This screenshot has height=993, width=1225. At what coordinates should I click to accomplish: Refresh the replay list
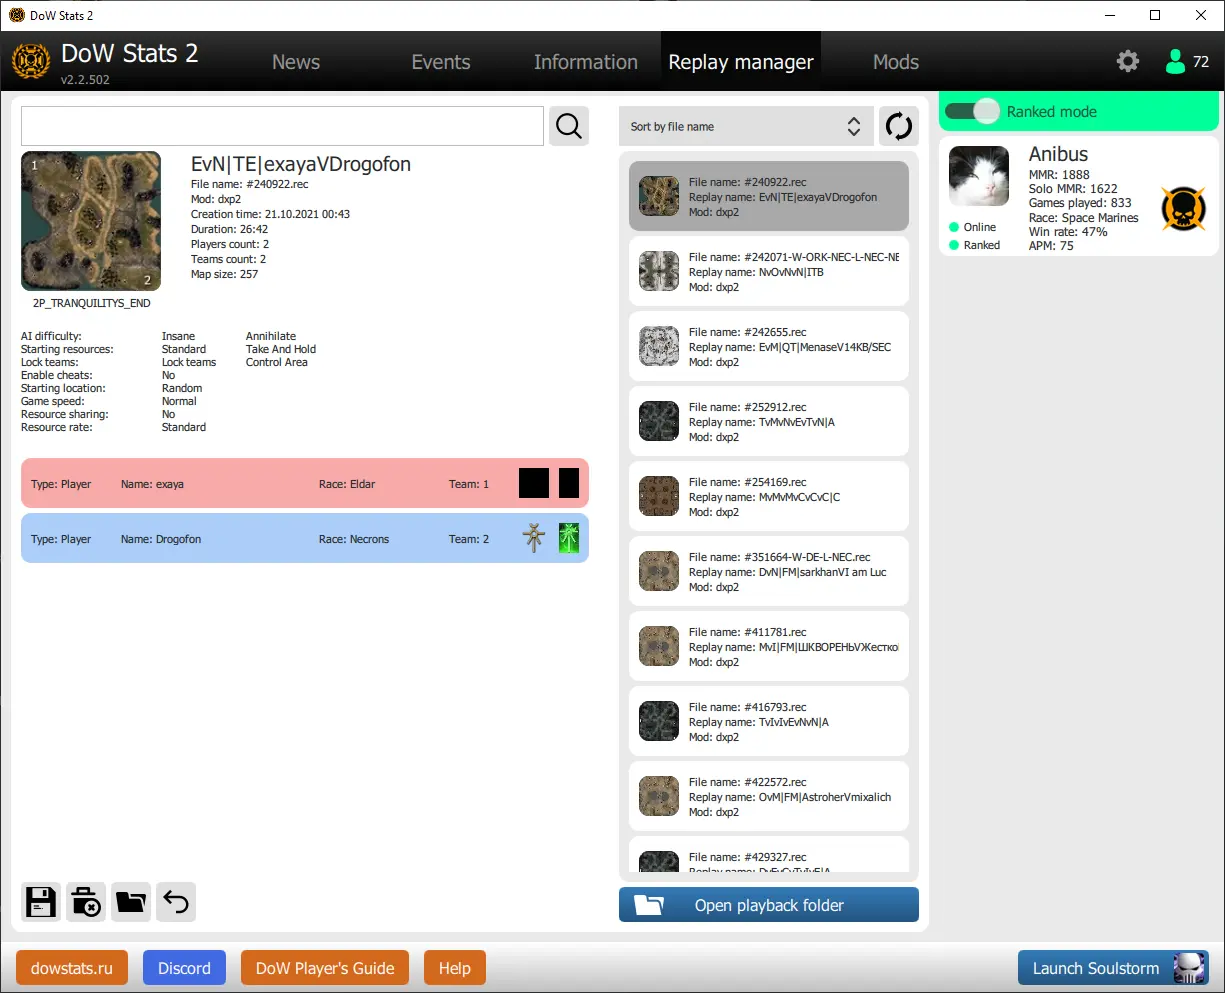click(899, 126)
